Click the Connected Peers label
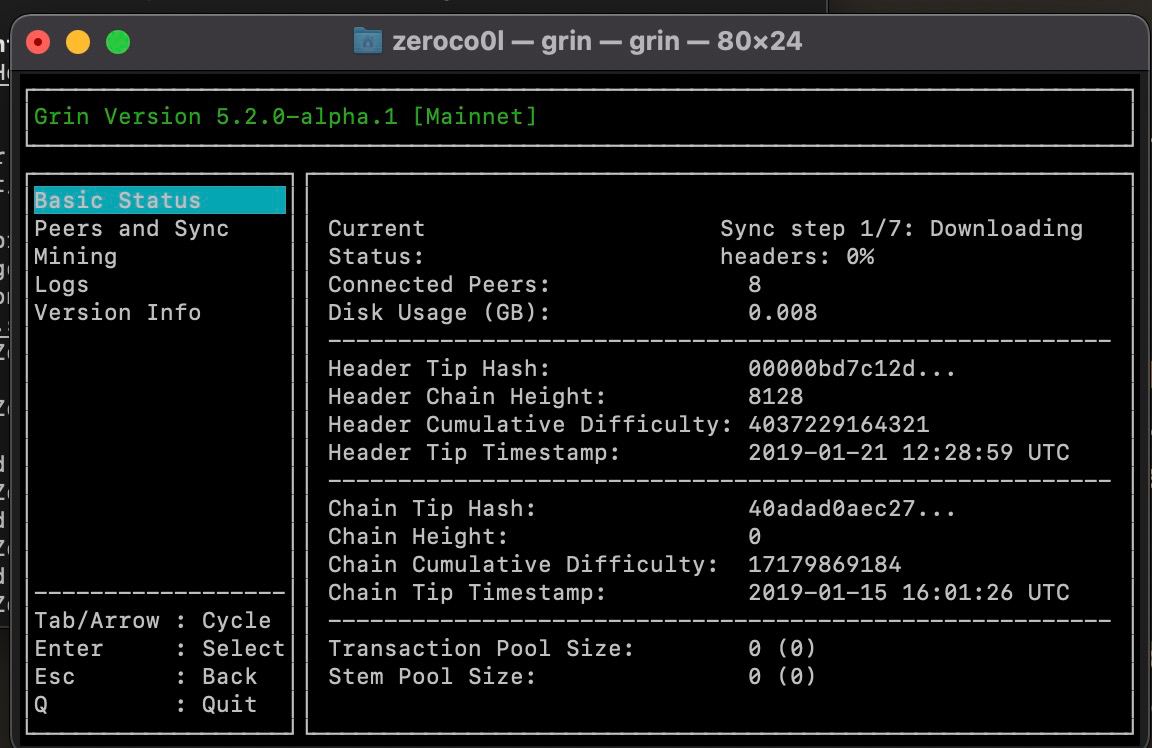Image resolution: width=1152 pixels, height=748 pixels. click(439, 284)
